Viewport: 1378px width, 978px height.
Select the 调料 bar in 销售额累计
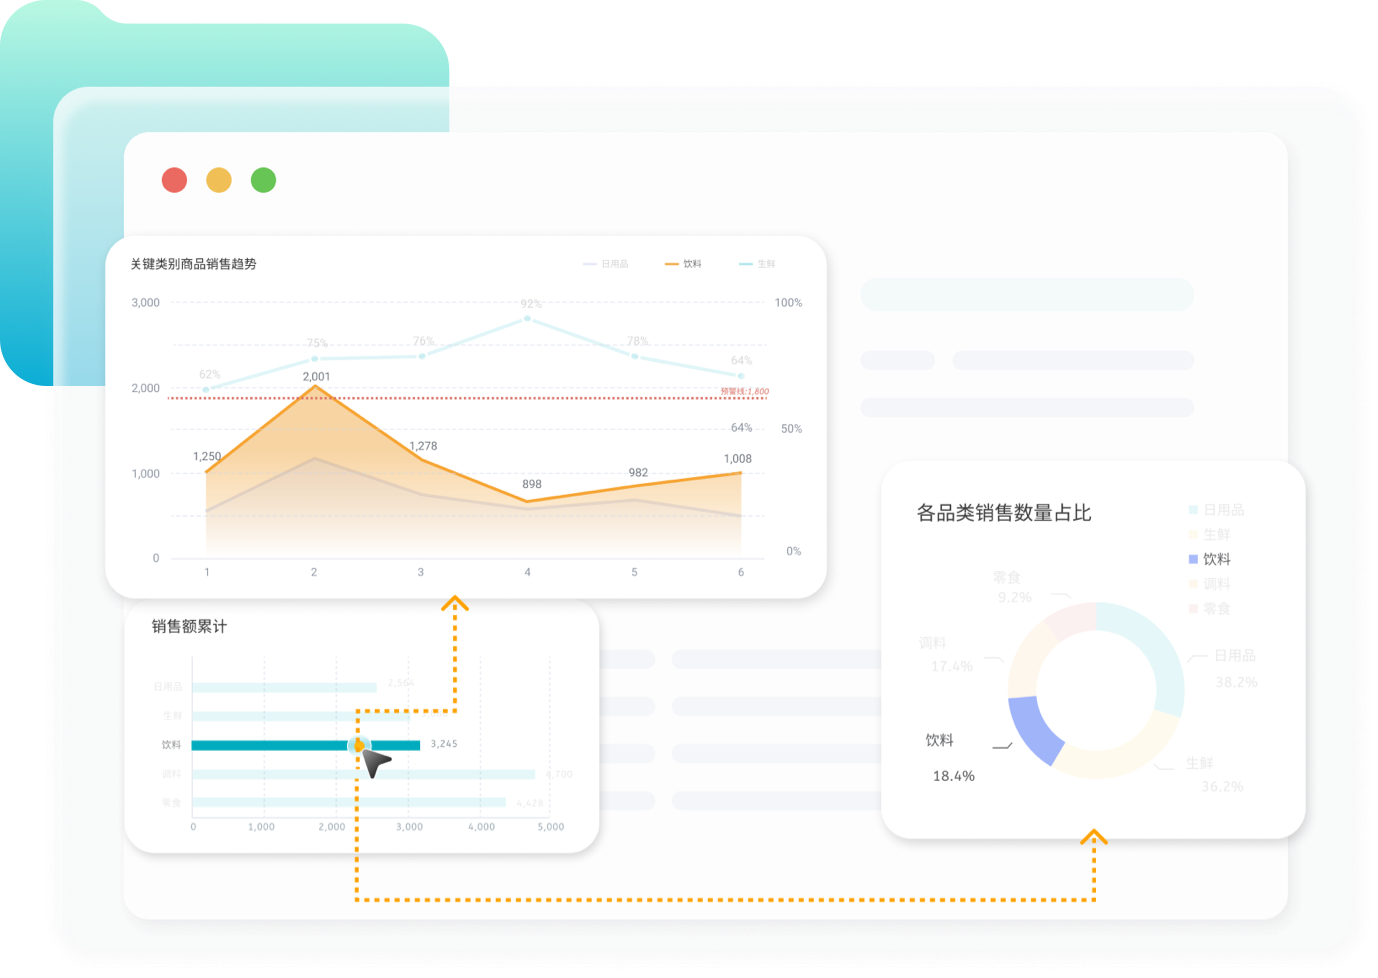(x=364, y=774)
